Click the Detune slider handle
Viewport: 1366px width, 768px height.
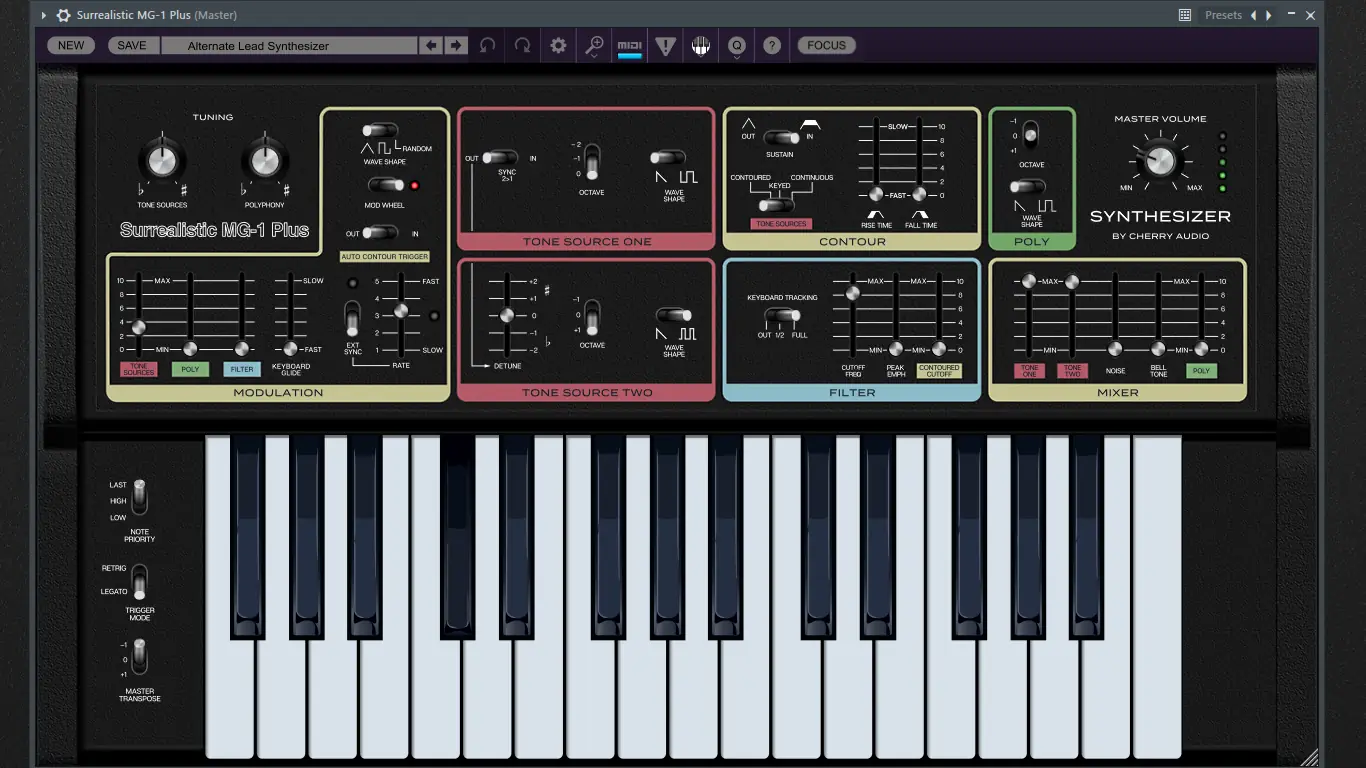tap(506, 315)
